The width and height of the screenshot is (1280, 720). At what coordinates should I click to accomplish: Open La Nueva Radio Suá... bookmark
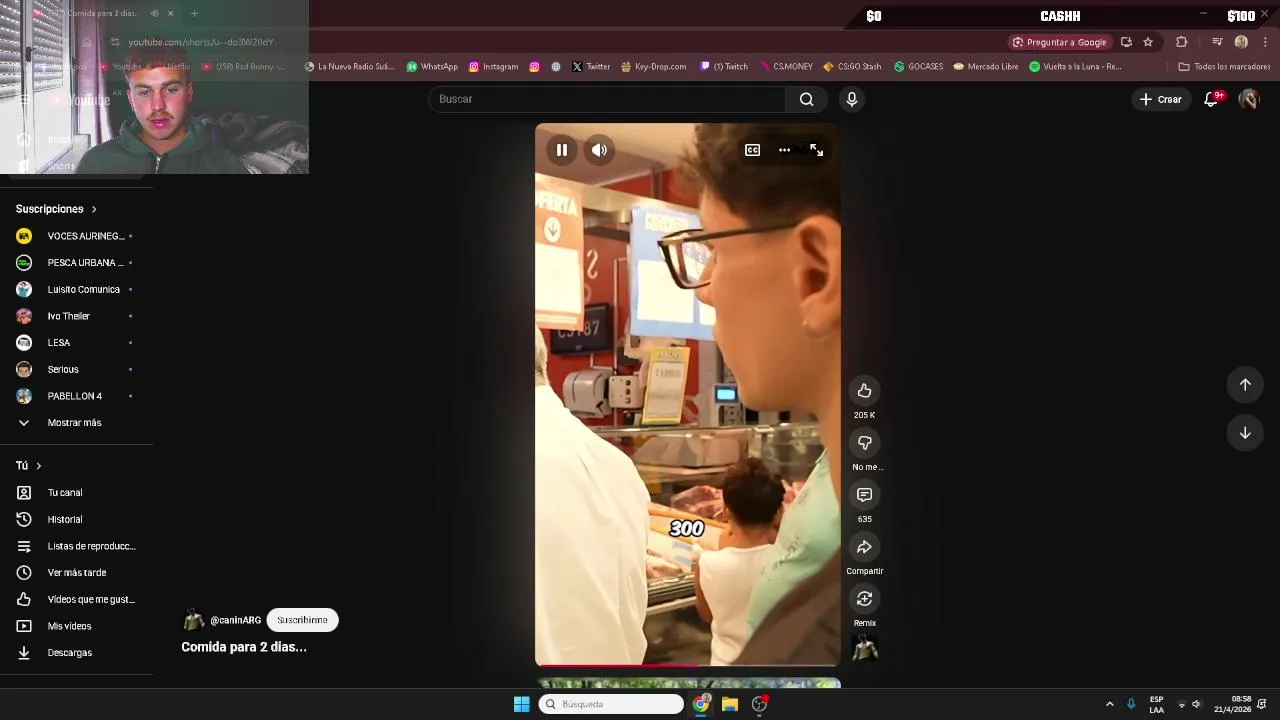(349, 67)
